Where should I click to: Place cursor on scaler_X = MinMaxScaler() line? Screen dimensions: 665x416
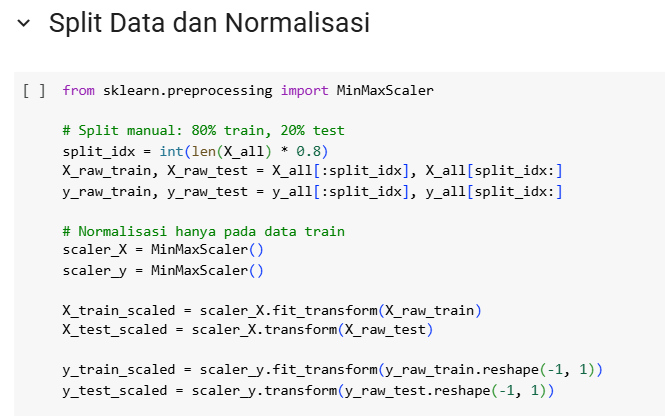tap(162, 251)
